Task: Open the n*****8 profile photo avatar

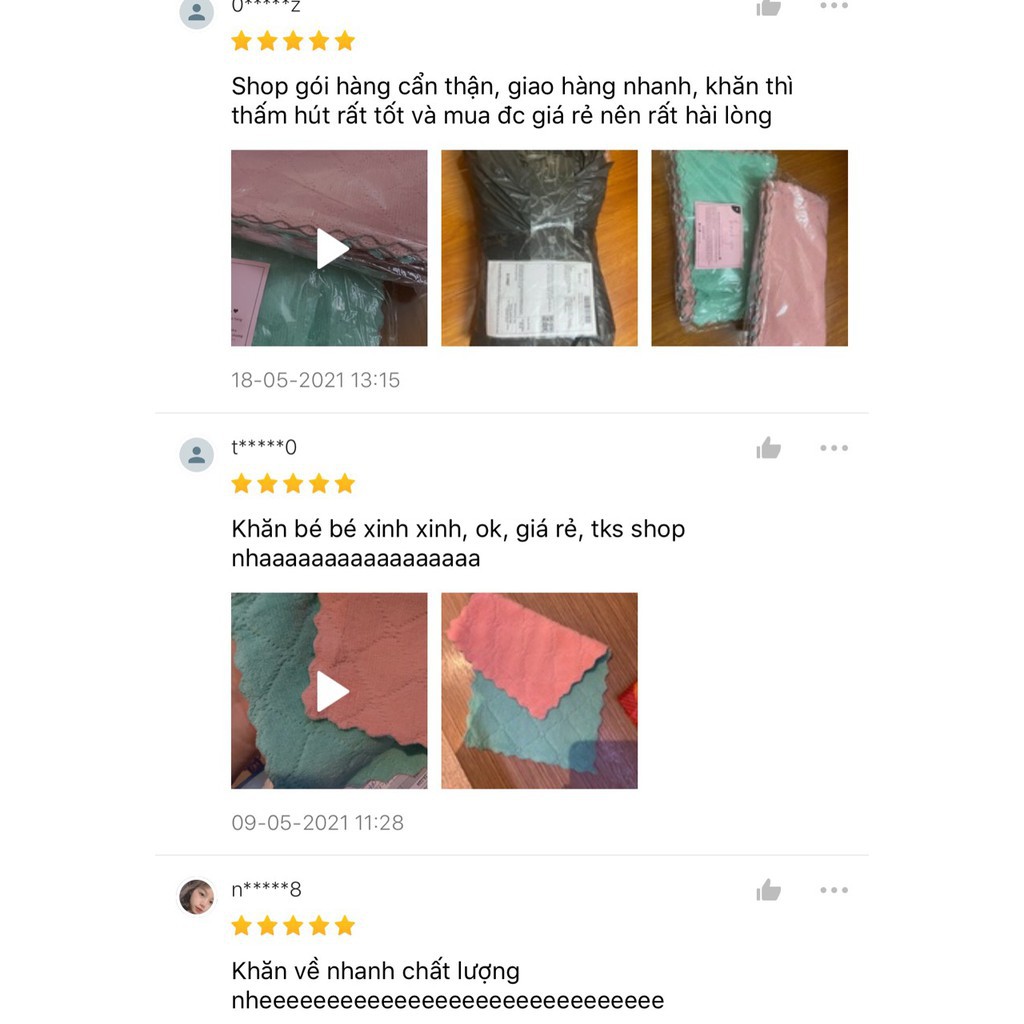Action: [197, 897]
